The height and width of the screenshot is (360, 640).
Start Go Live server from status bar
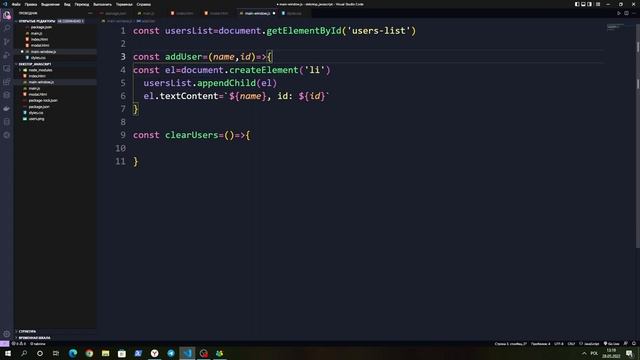point(611,344)
